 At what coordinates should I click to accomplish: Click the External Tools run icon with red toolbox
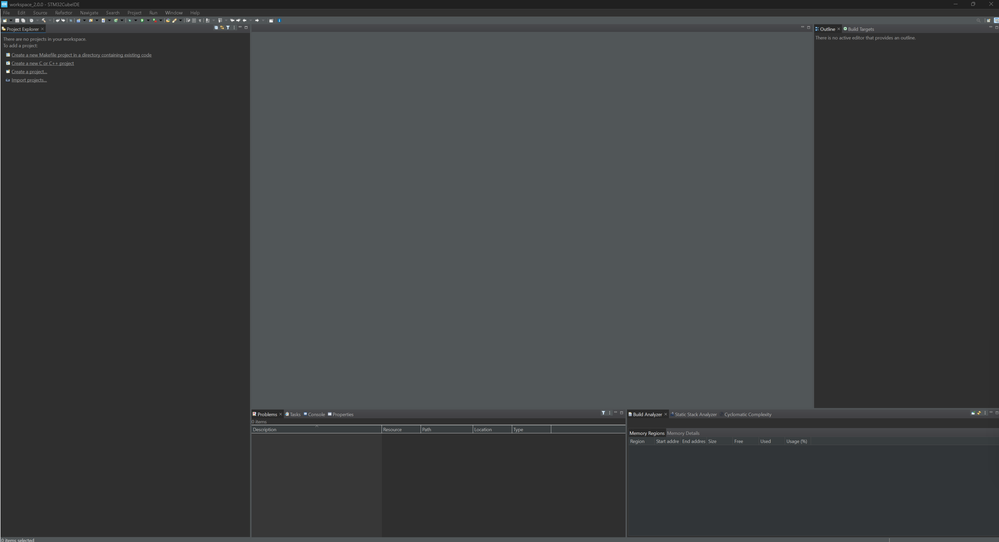155,20
